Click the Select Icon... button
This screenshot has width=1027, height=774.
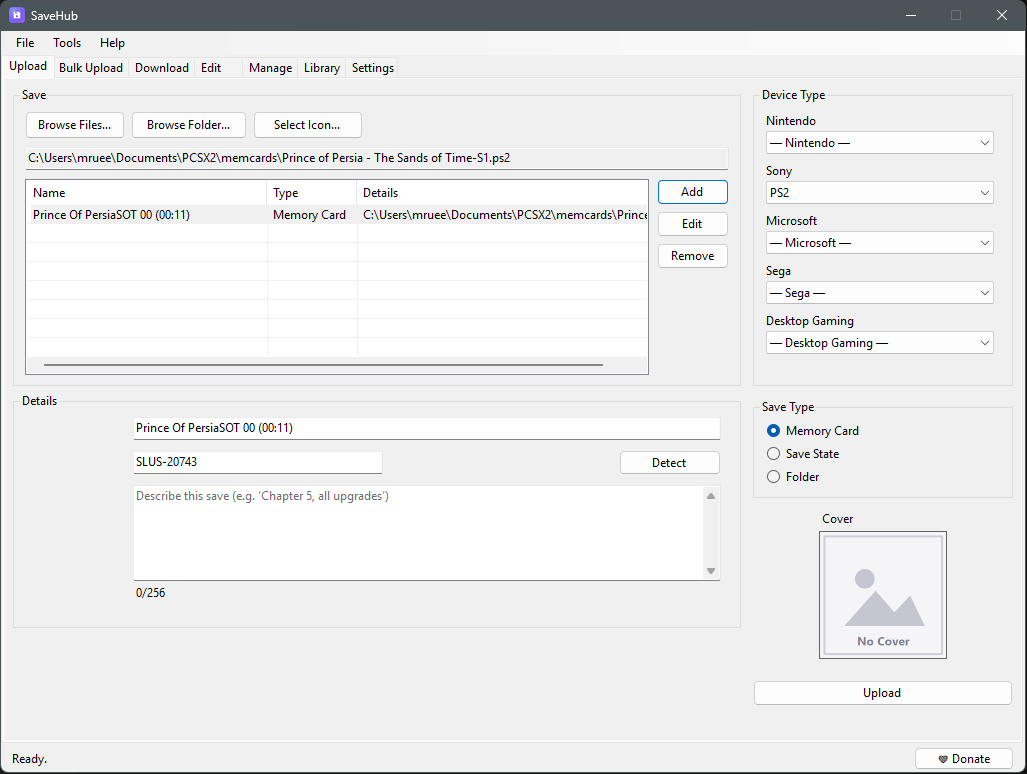307,125
